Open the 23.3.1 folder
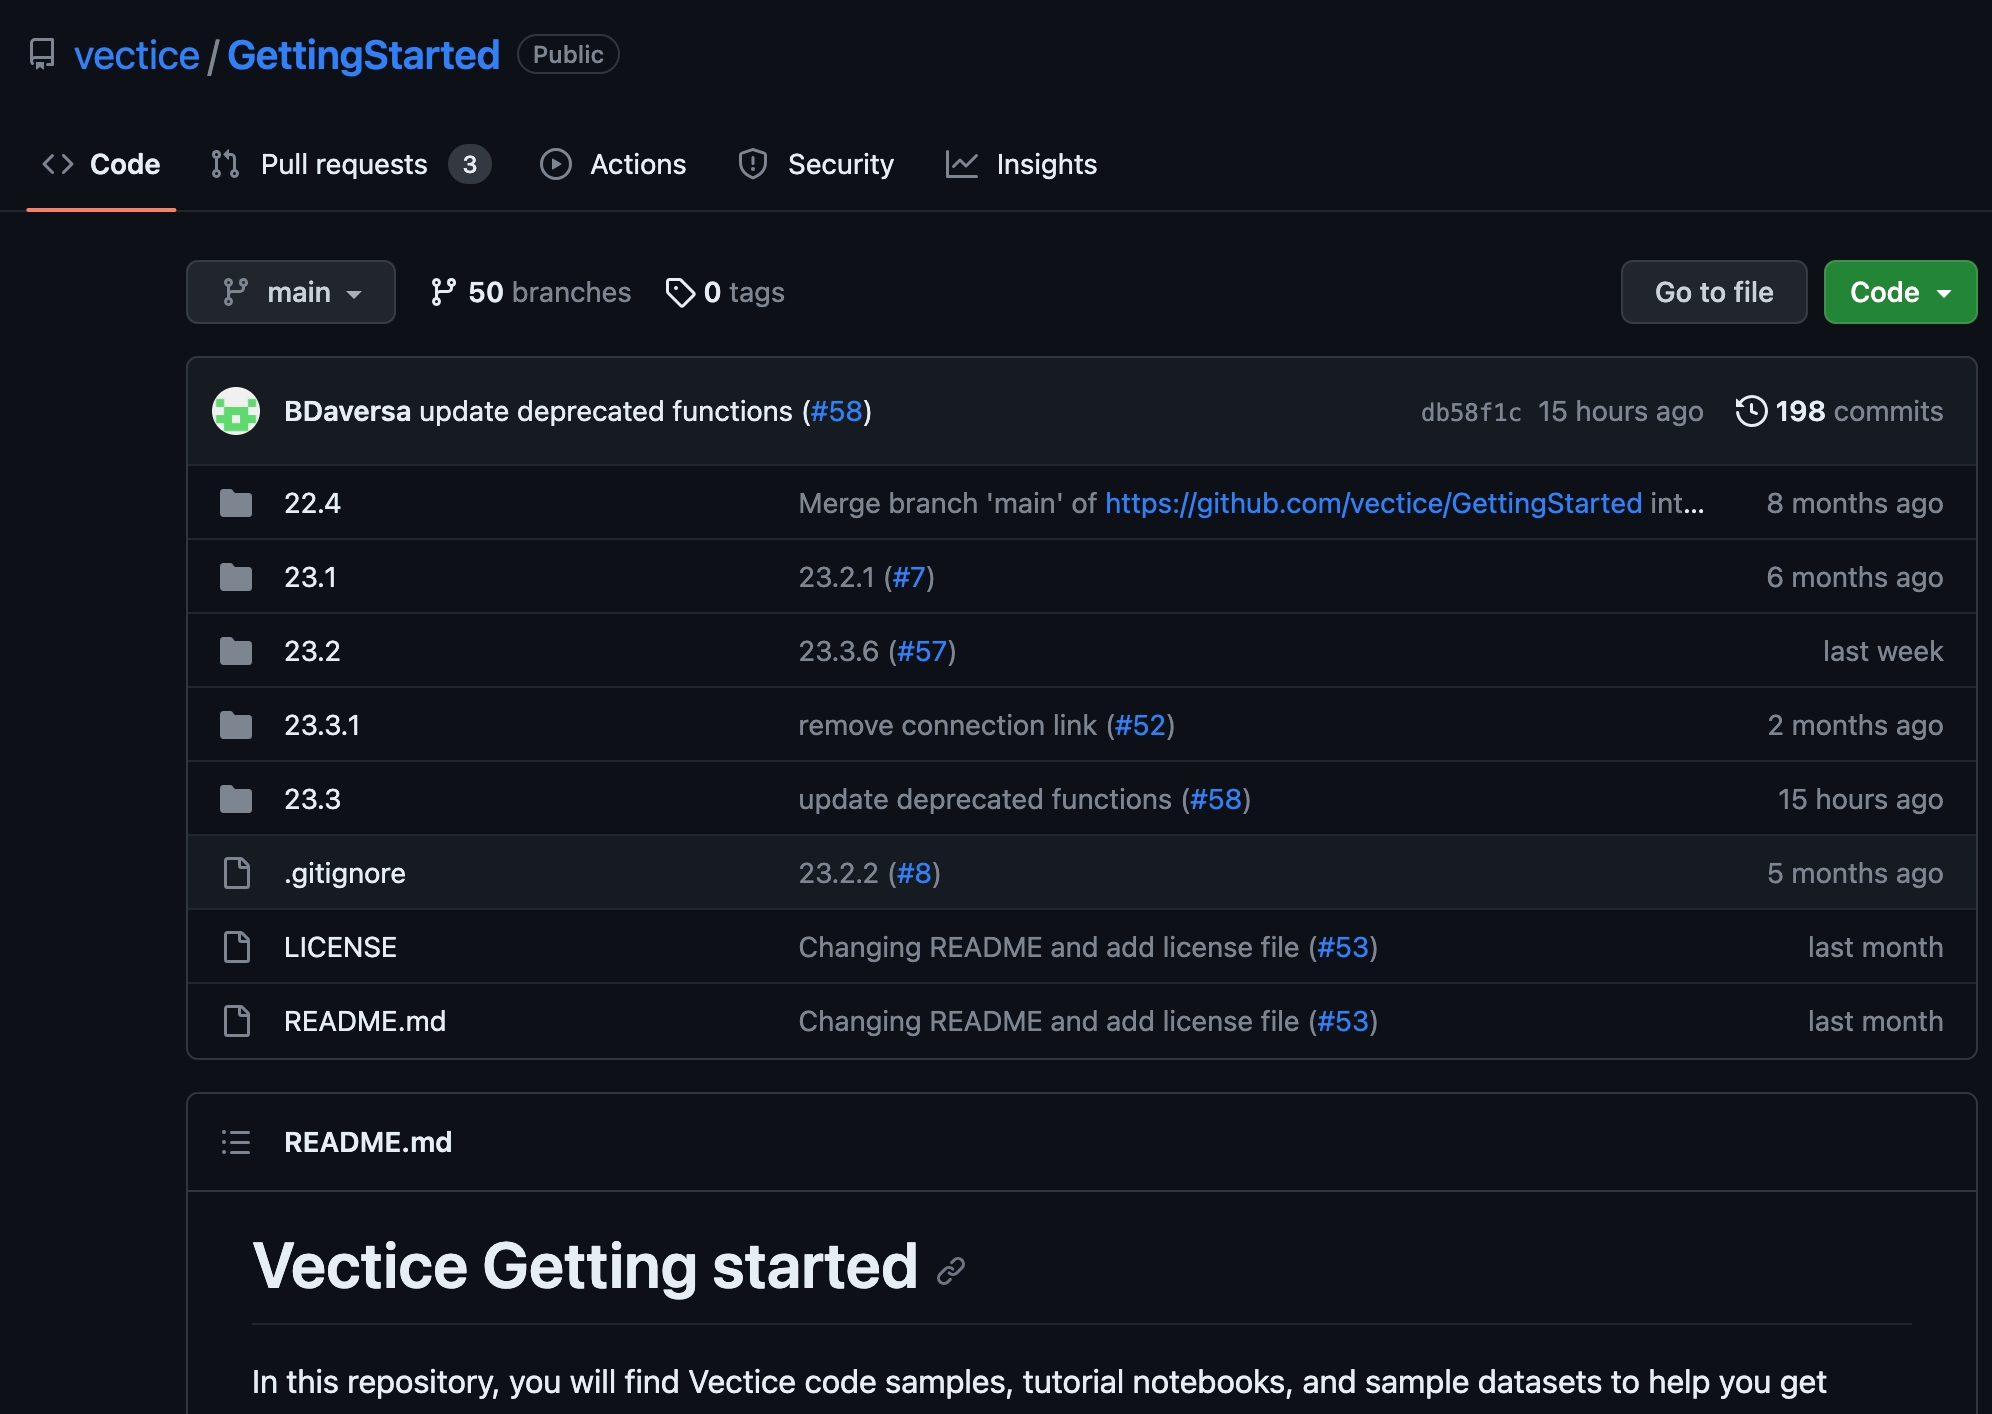The width and height of the screenshot is (1992, 1414). click(x=321, y=725)
